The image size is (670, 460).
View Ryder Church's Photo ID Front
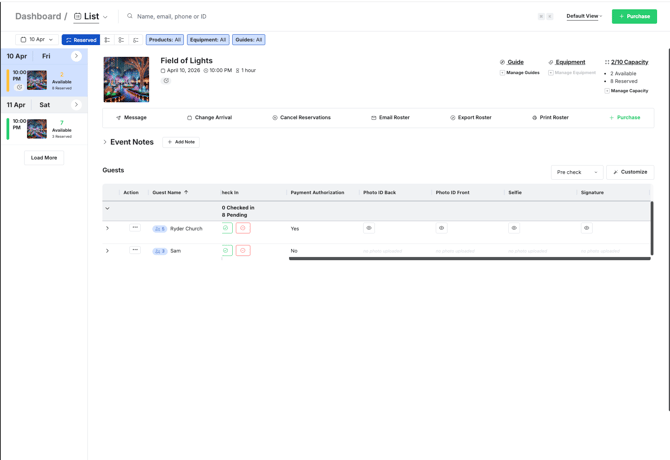click(x=441, y=228)
